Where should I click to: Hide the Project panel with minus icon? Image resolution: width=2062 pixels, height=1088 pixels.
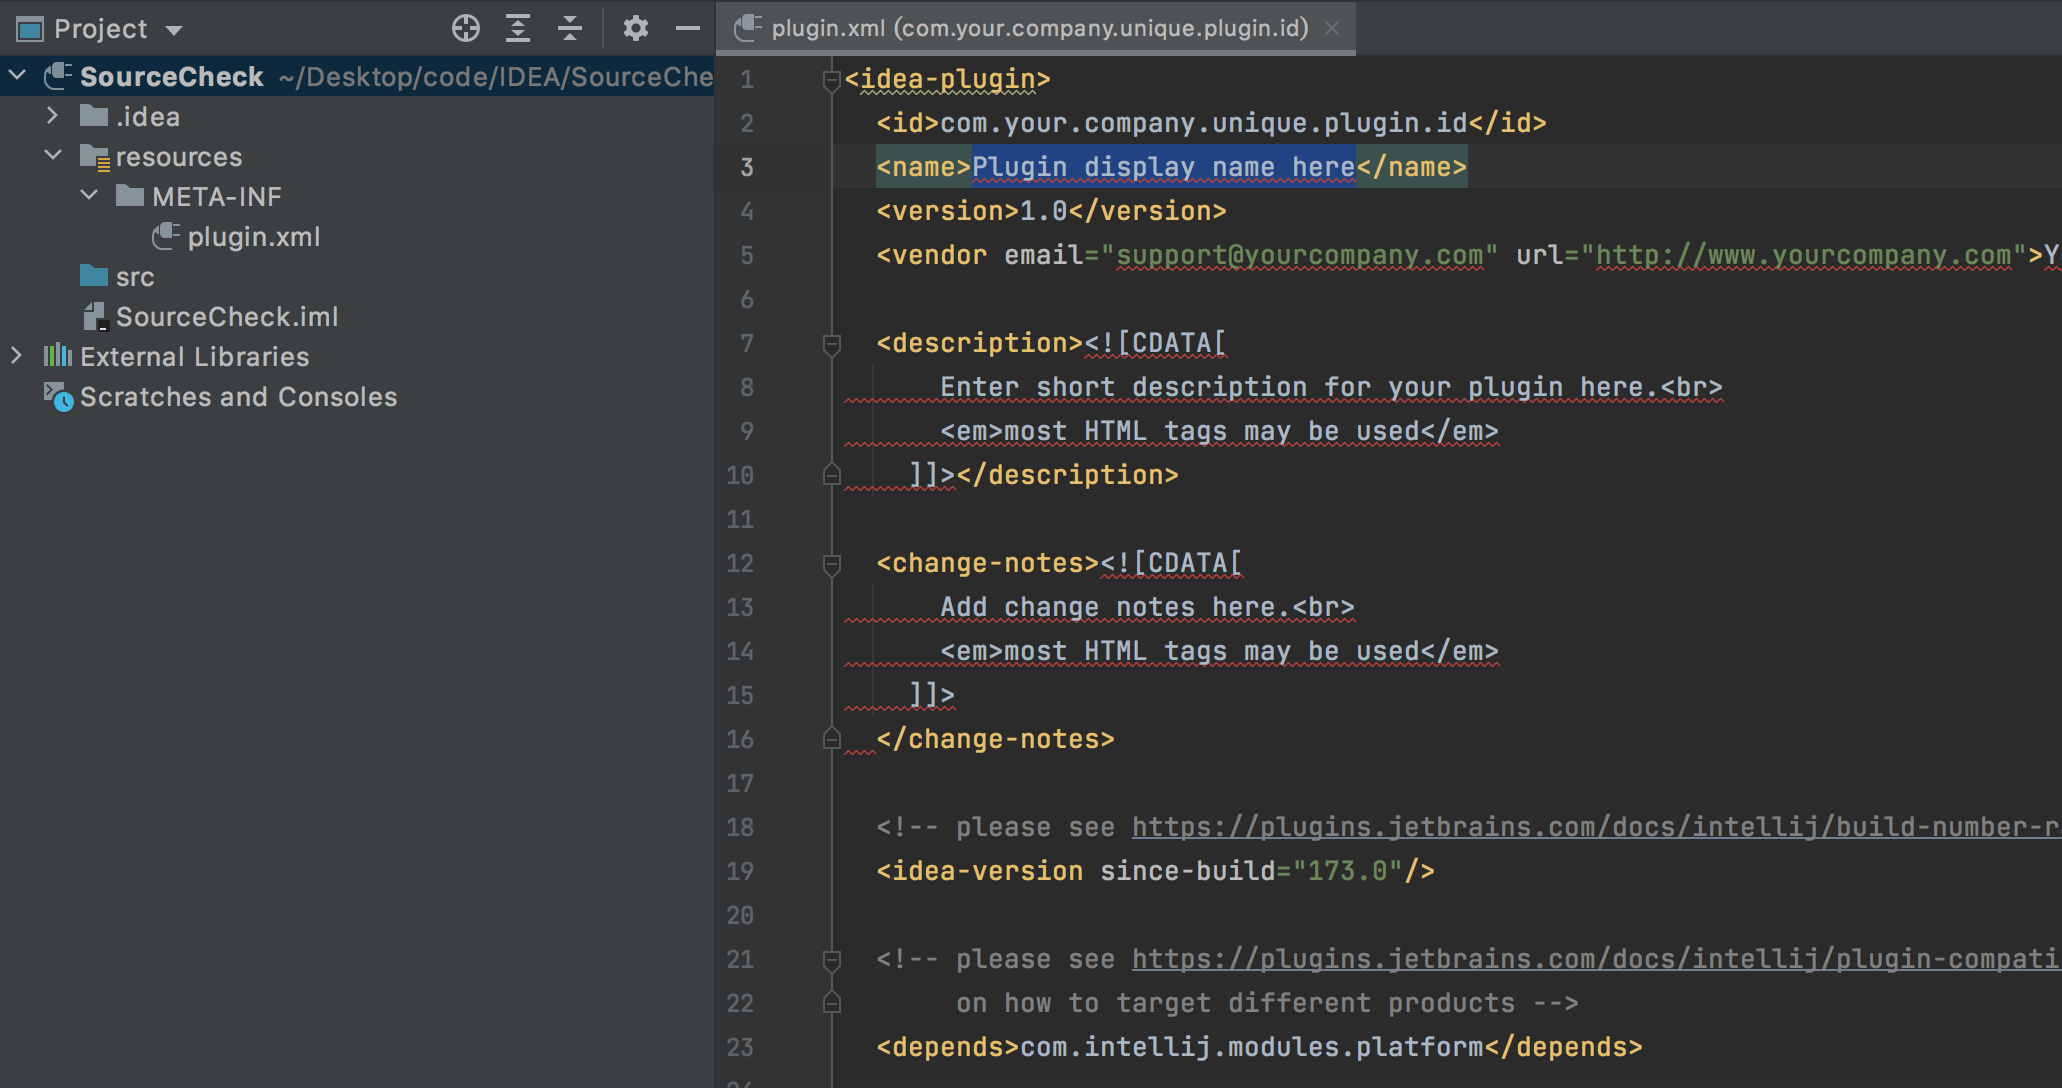pos(687,28)
